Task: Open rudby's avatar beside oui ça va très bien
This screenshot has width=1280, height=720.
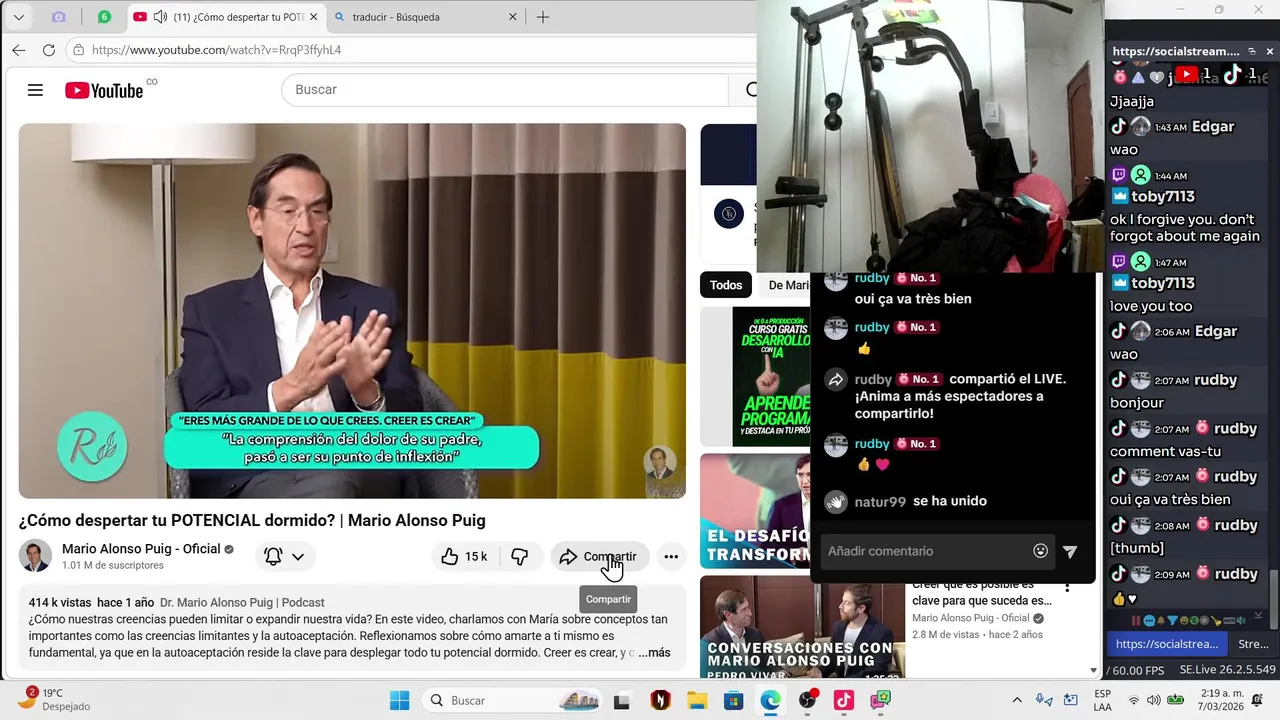Action: 836,281
